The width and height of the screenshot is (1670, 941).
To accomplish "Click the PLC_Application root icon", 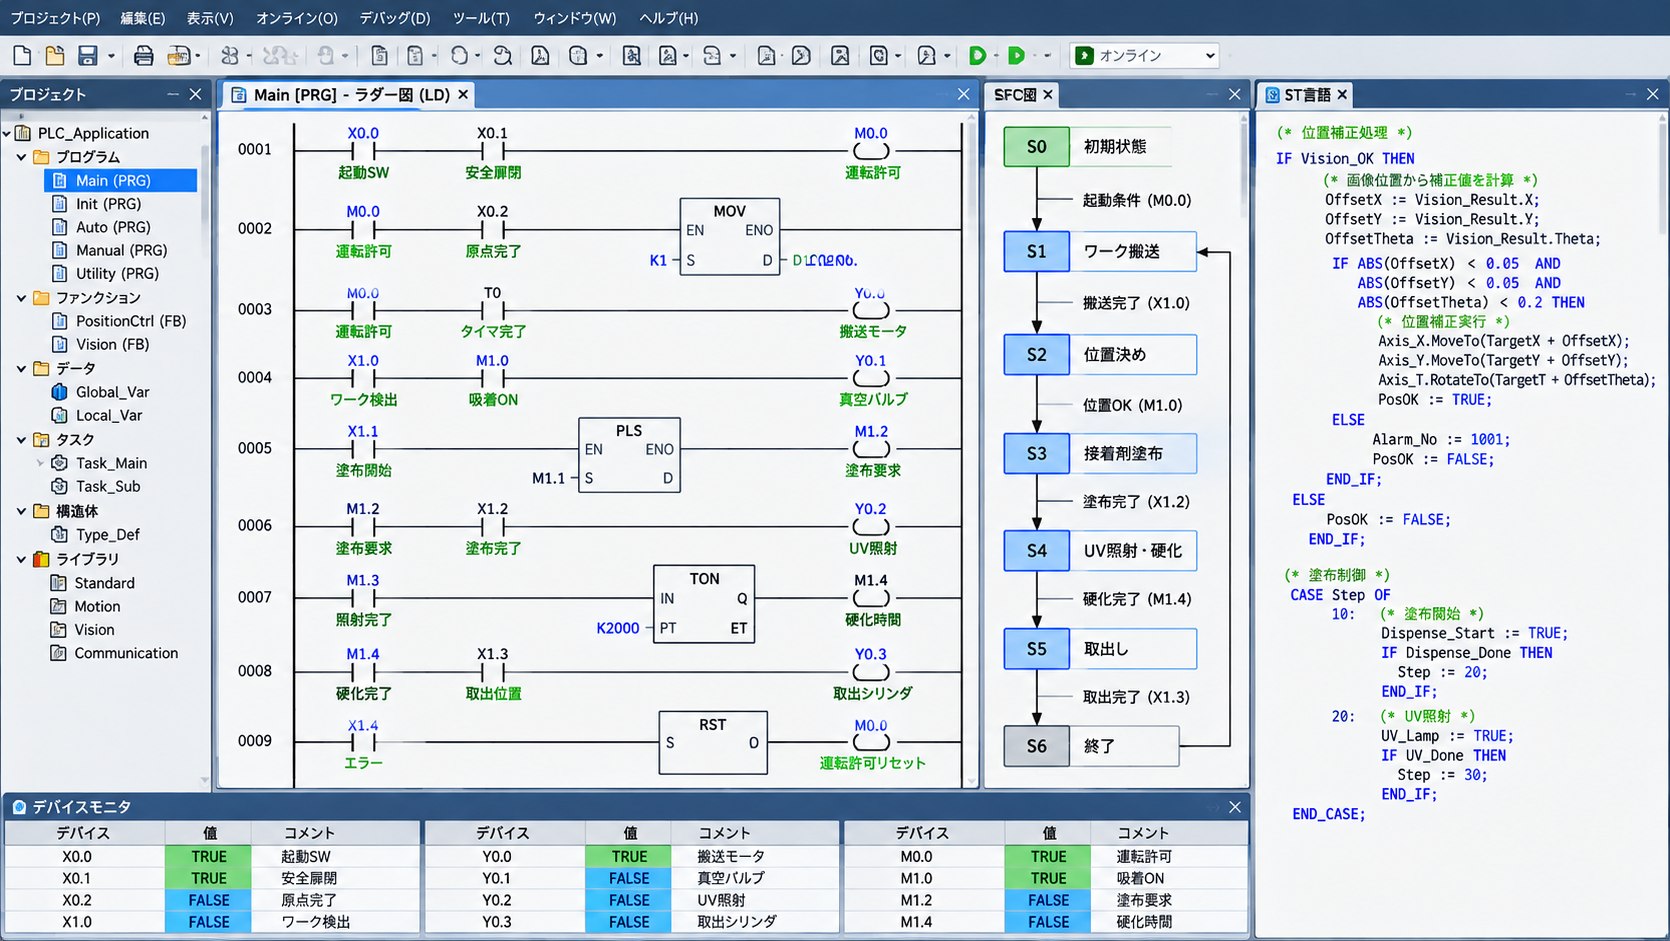I will click(23, 133).
